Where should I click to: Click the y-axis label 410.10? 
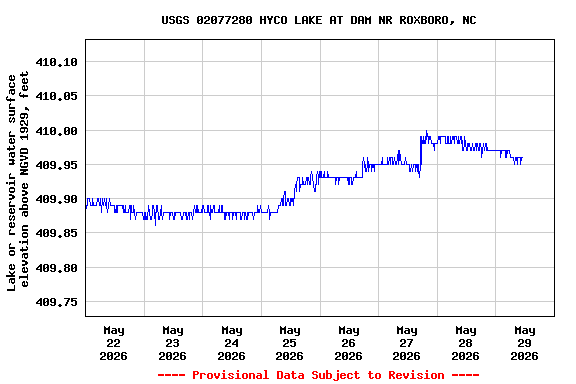(x=57, y=62)
